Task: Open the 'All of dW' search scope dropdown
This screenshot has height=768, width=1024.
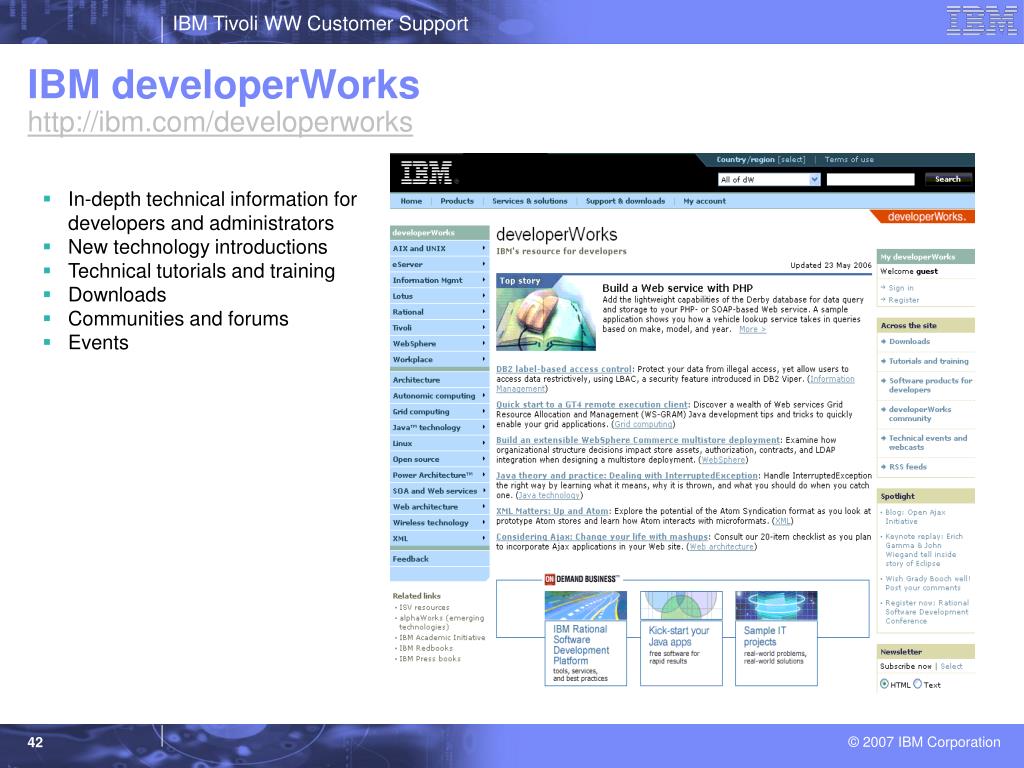Action: pos(769,180)
